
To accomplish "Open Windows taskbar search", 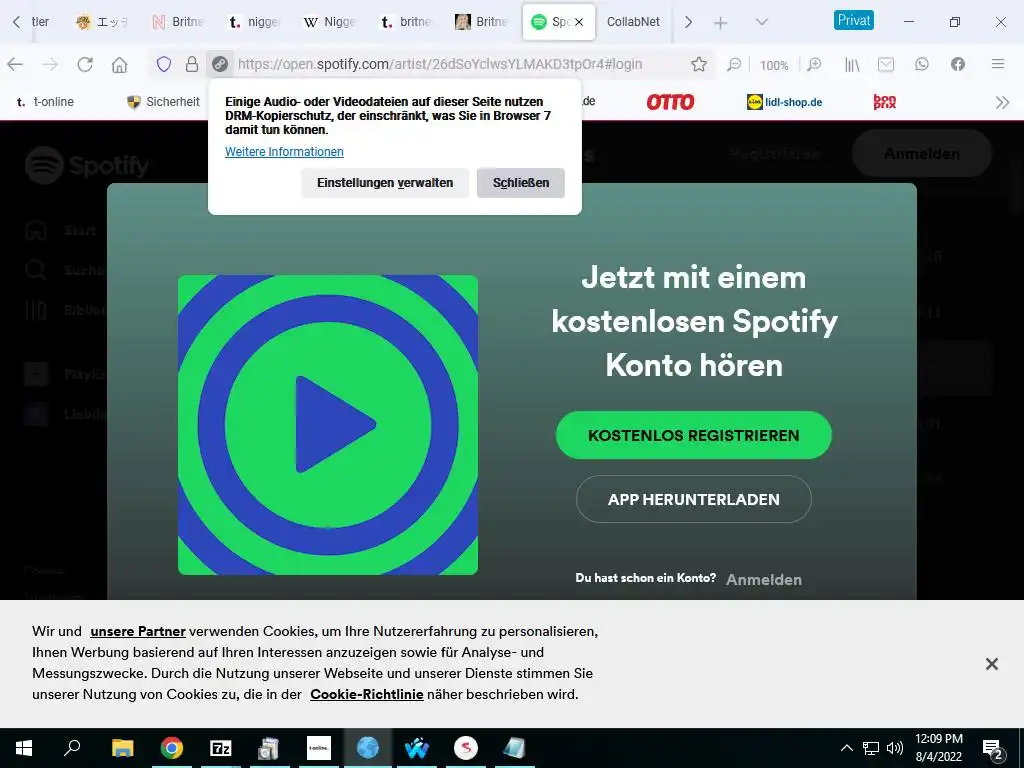I will (x=72, y=748).
